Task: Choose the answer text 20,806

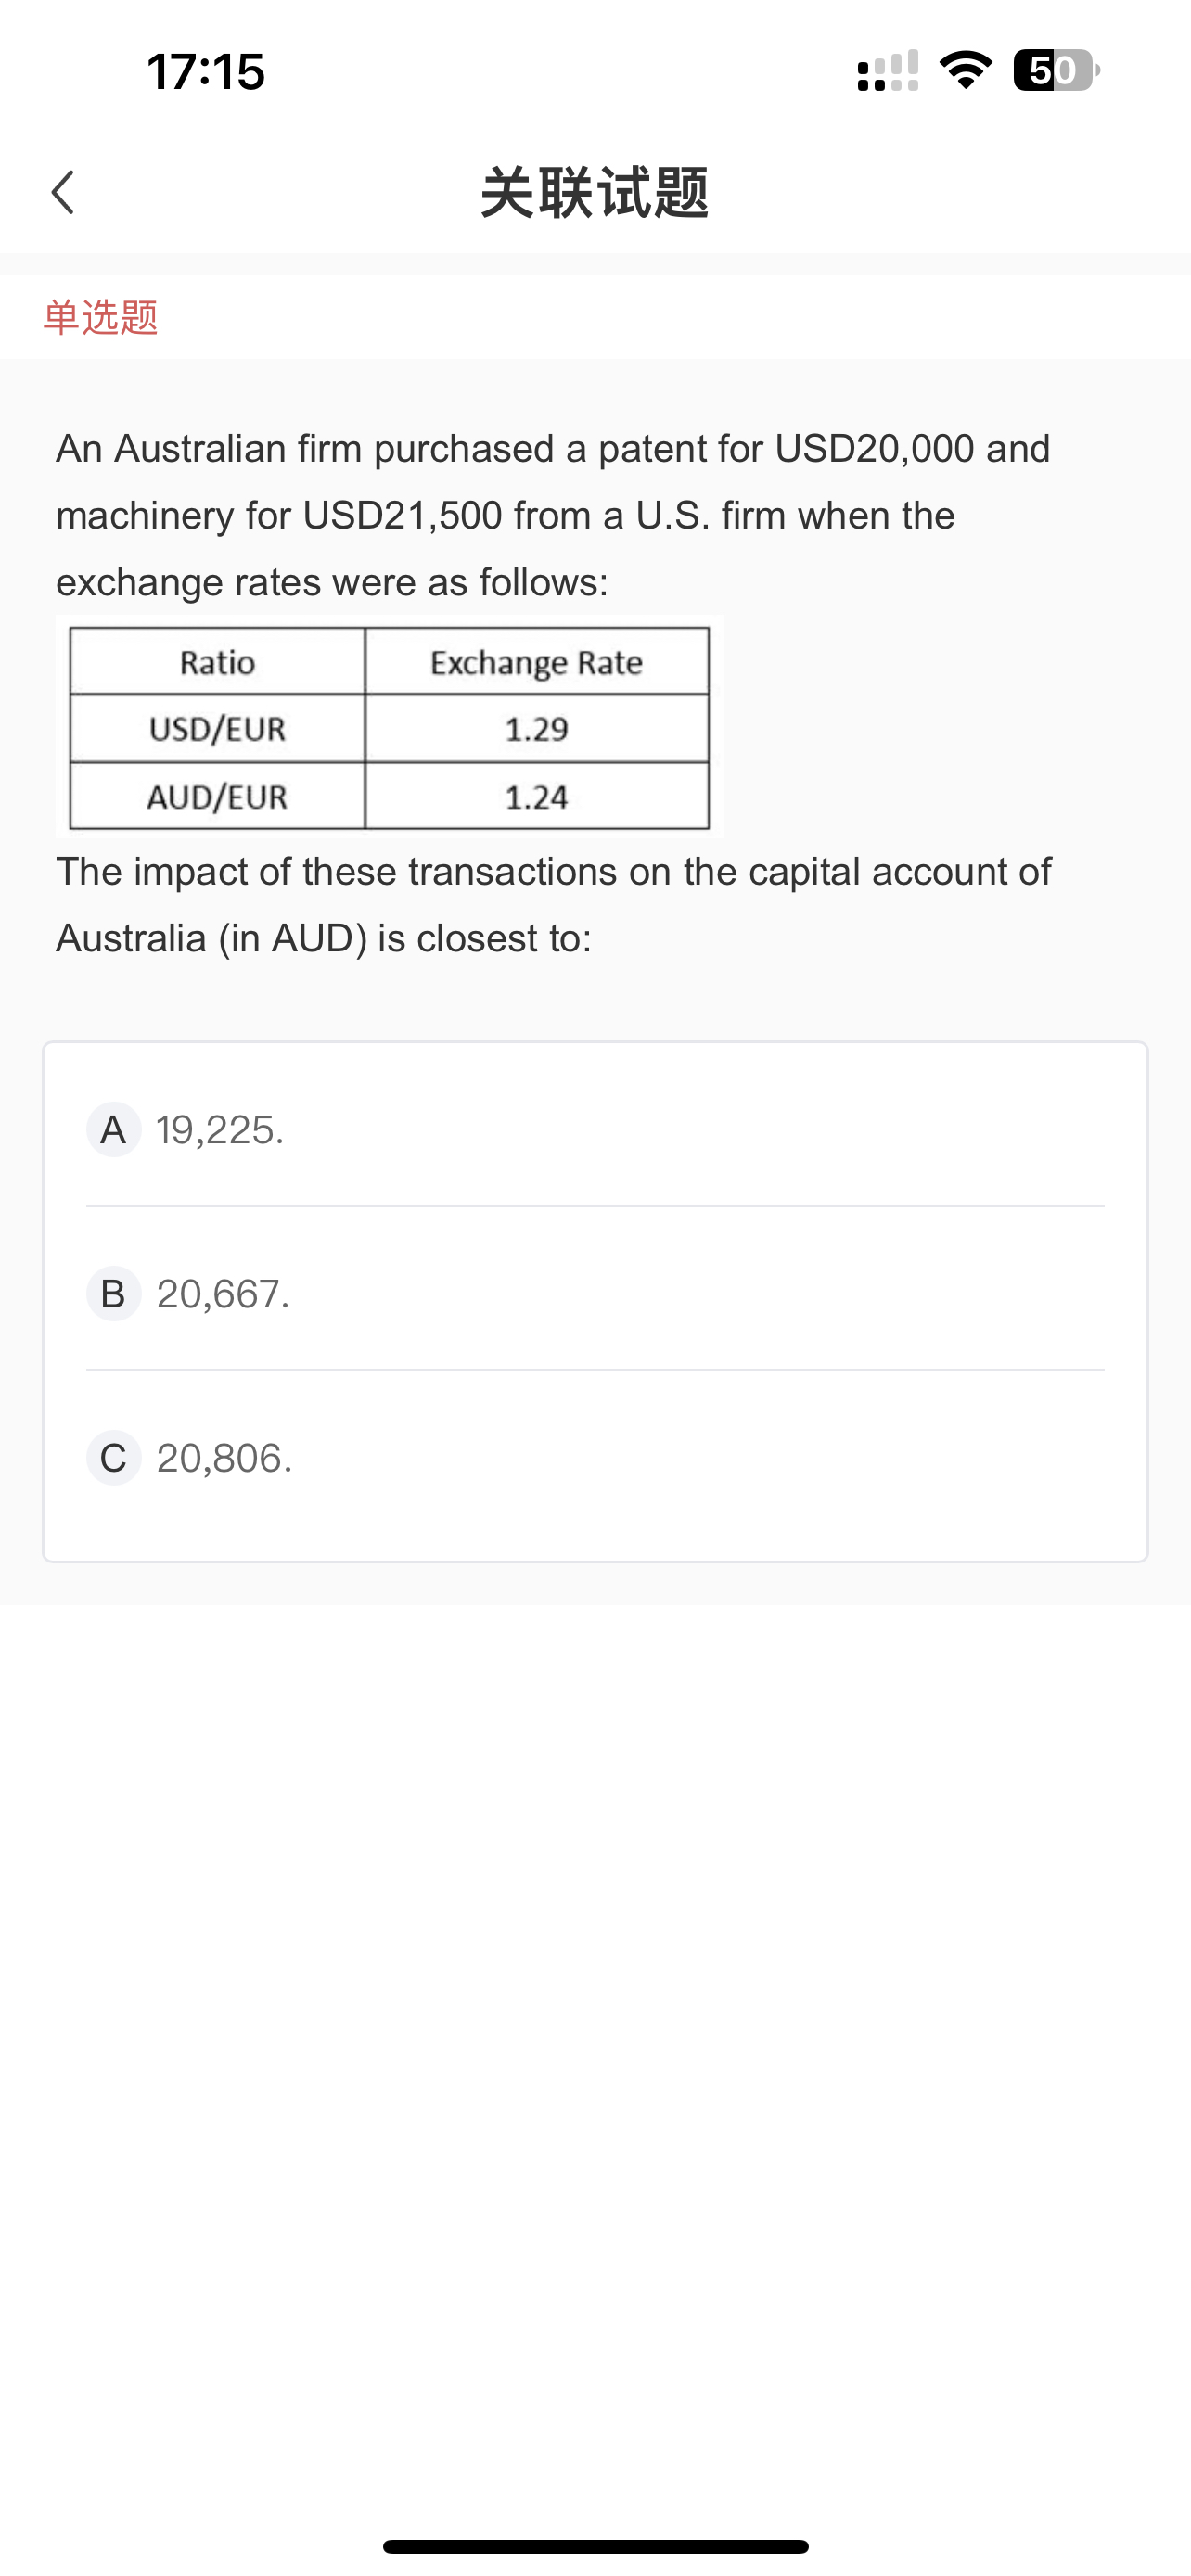Action: [x=224, y=1458]
